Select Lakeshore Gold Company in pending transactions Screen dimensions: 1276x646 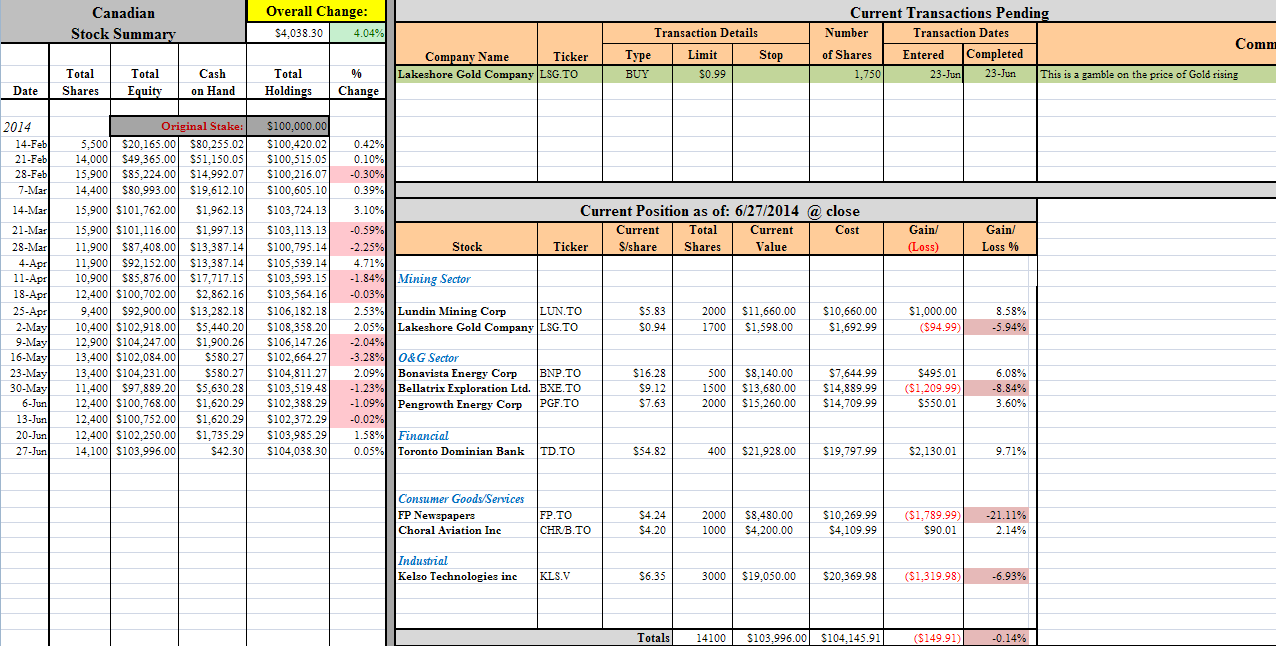click(466, 75)
